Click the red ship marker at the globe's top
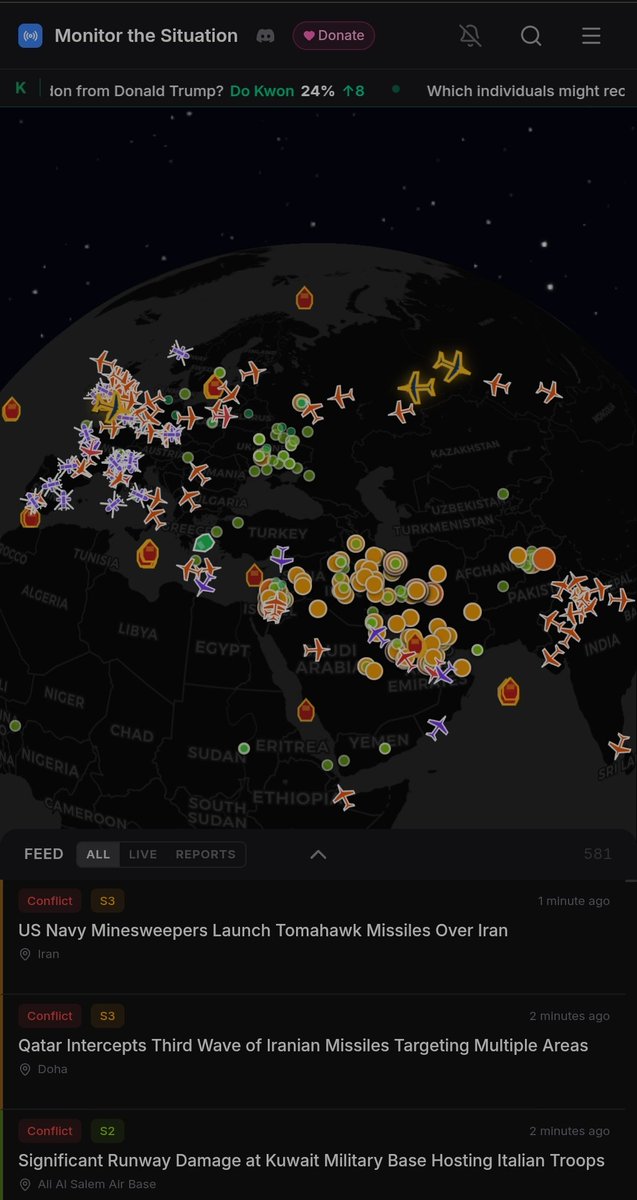 (x=304, y=298)
